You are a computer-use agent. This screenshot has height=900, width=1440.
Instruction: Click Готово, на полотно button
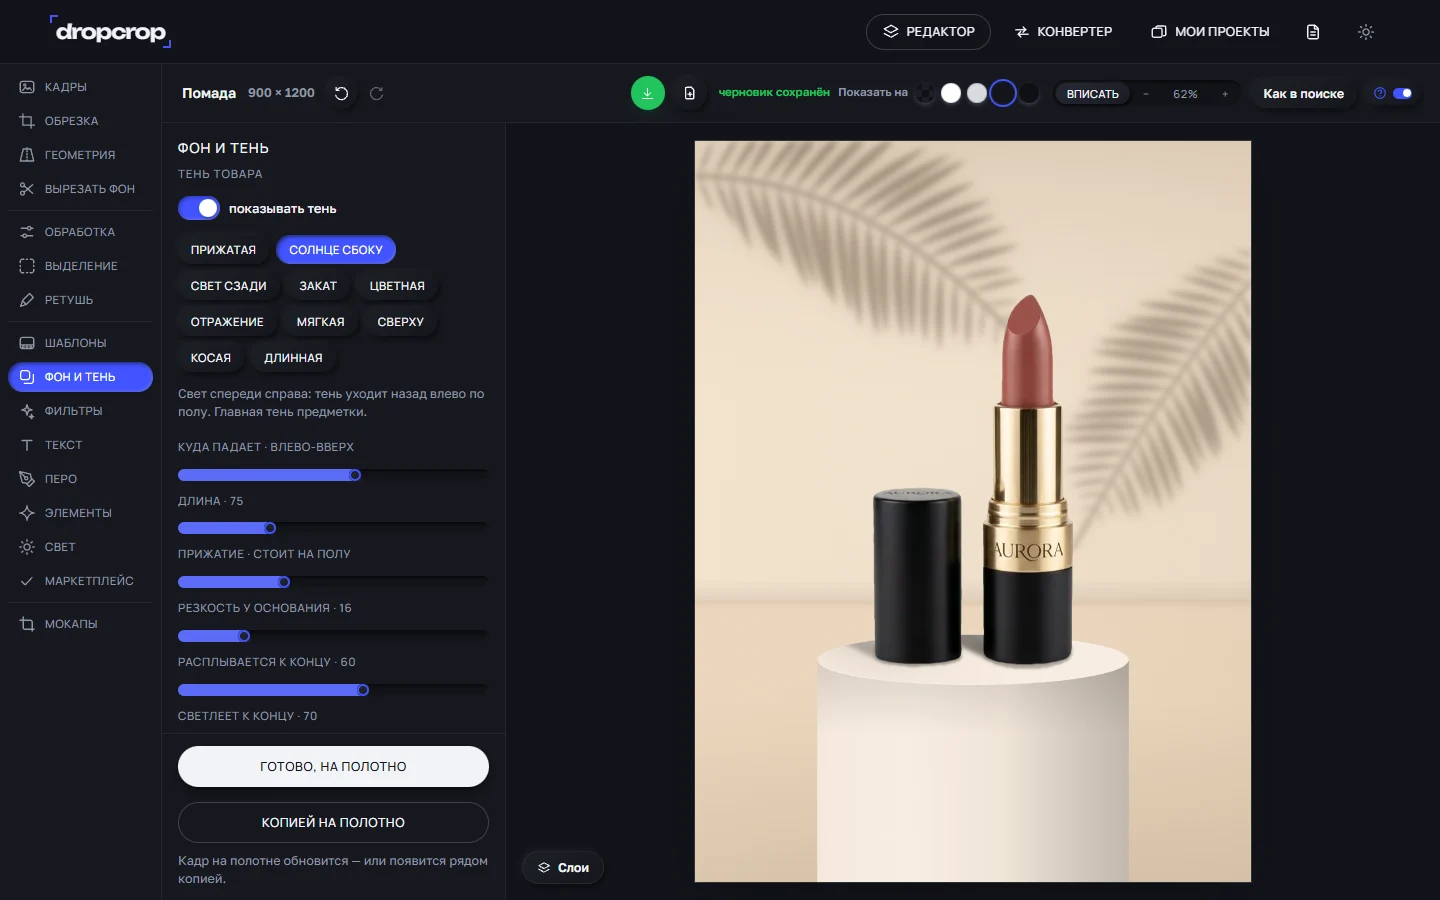pos(333,767)
